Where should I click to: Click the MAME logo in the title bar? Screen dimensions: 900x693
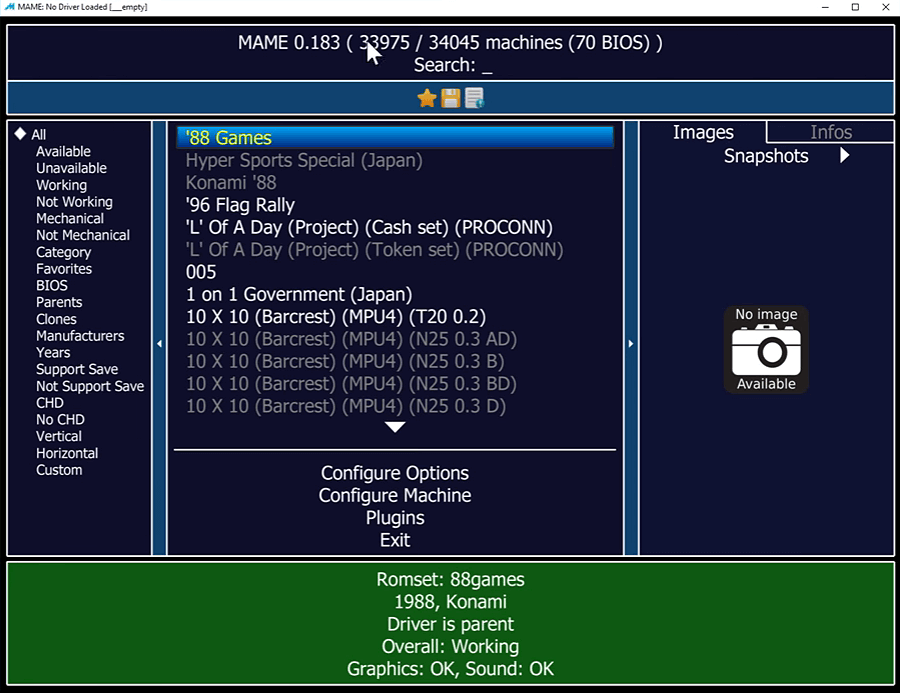click(9, 7)
